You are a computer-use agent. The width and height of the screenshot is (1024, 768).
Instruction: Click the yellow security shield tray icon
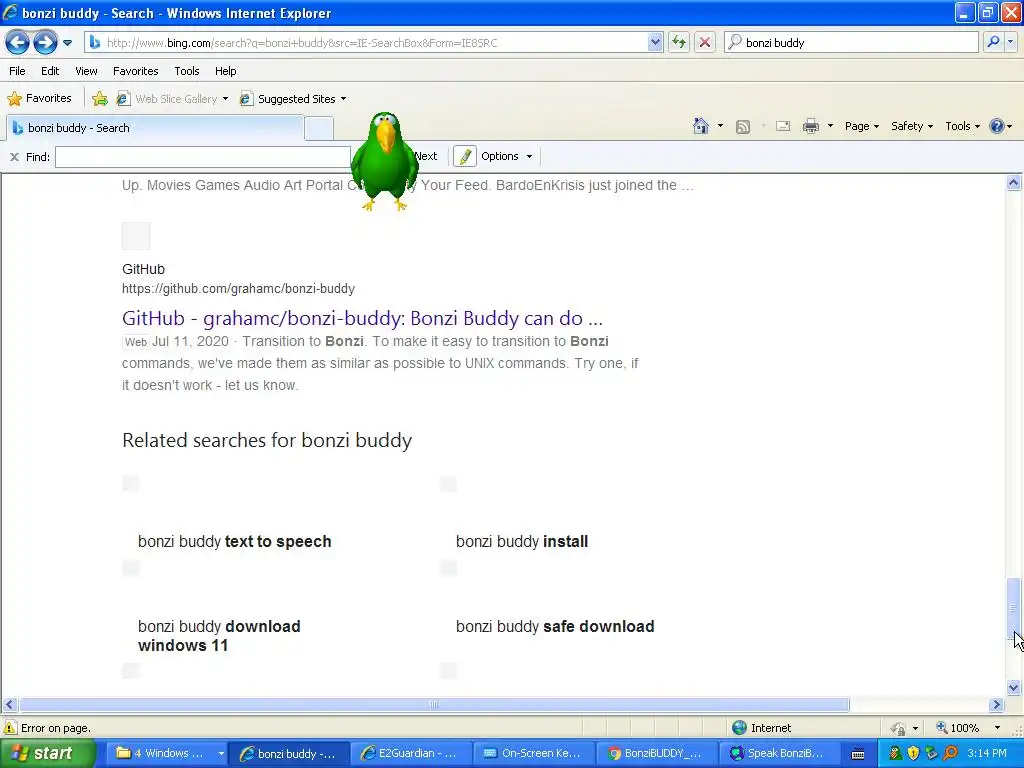913,754
